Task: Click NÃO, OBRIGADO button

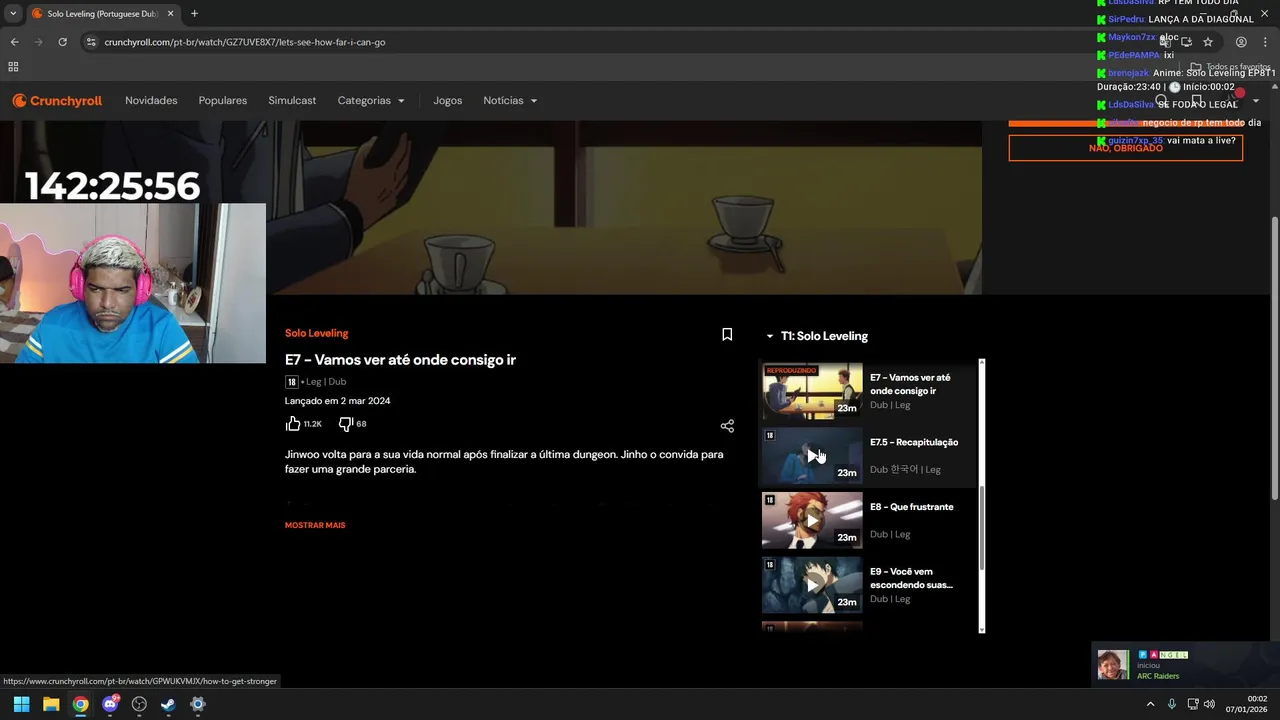Action: click(x=1125, y=148)
